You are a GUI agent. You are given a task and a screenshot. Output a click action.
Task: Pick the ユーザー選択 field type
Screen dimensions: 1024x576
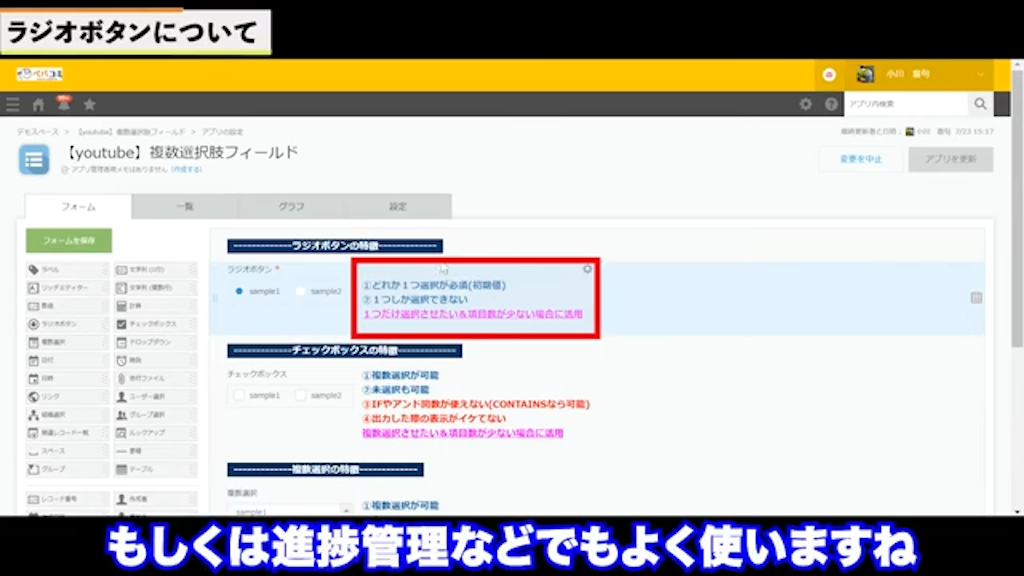[148, 395]
